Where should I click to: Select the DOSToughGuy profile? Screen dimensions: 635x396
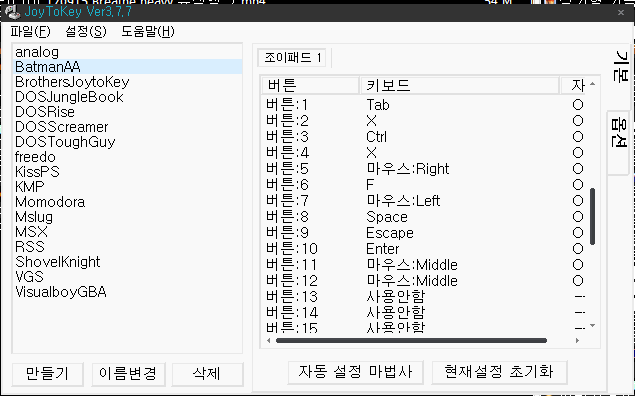point(128,142)
